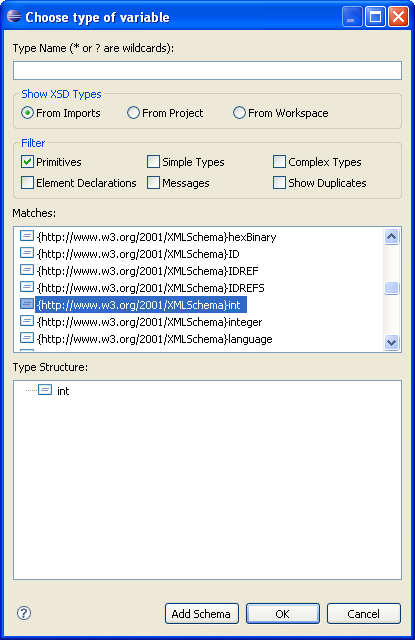
Task: Click the Type Name input field
Action: [207, 71]
